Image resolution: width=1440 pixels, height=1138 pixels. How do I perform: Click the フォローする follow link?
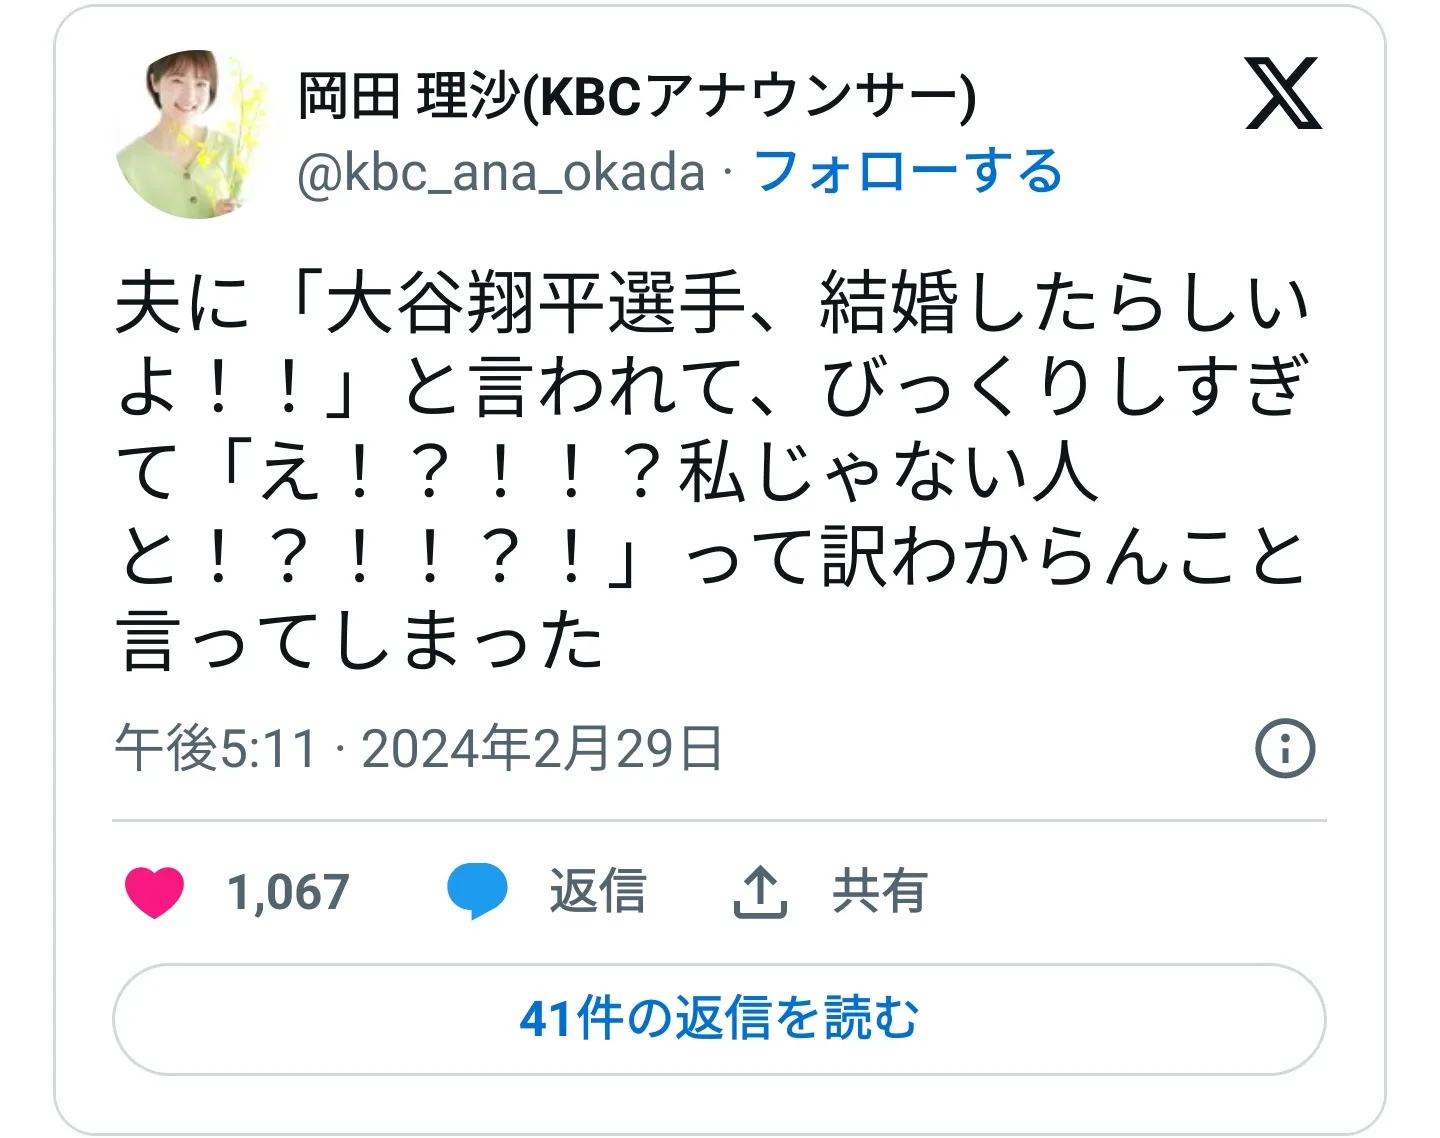(908, 171)
